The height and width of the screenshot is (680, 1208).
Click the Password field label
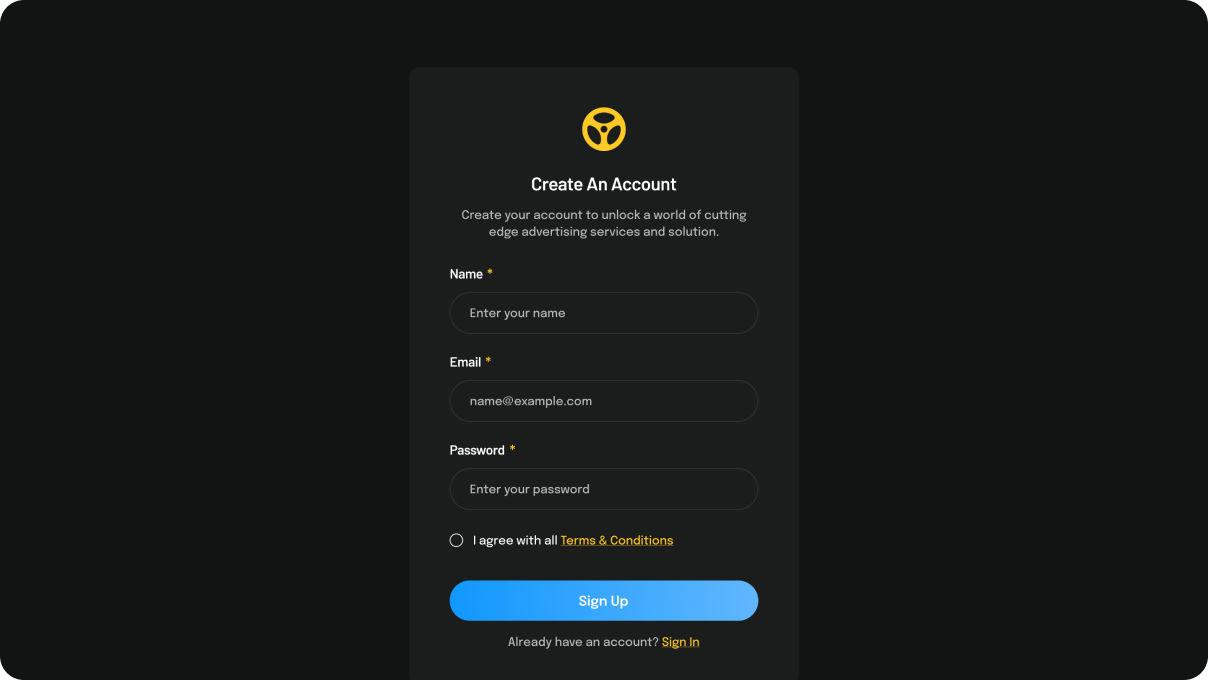click(x=477, y=450)
